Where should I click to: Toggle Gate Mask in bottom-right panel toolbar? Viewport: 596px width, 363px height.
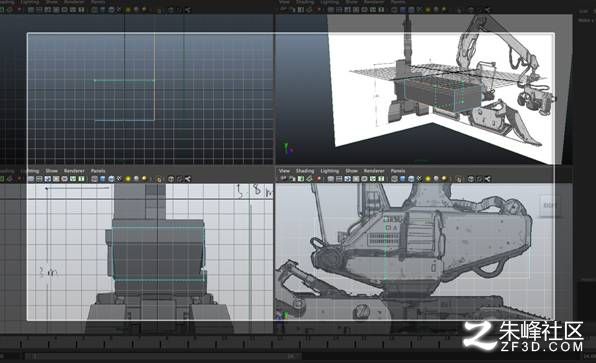pos(356,179)
